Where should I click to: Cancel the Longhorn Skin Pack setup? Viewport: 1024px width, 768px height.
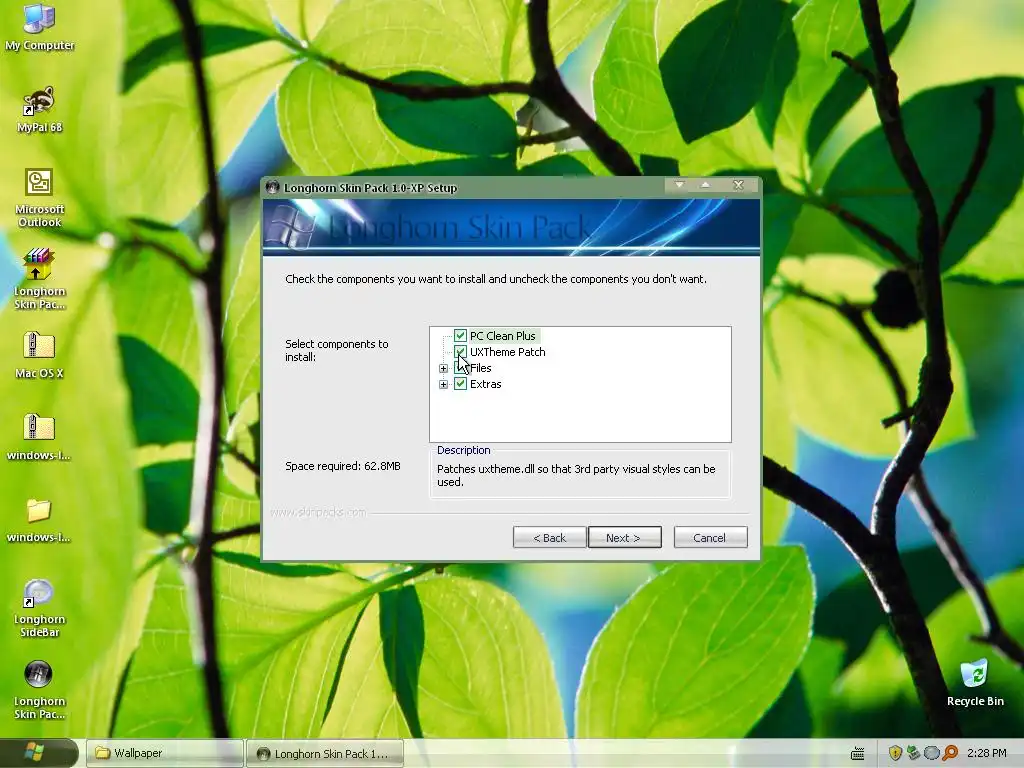pos(711,537)
